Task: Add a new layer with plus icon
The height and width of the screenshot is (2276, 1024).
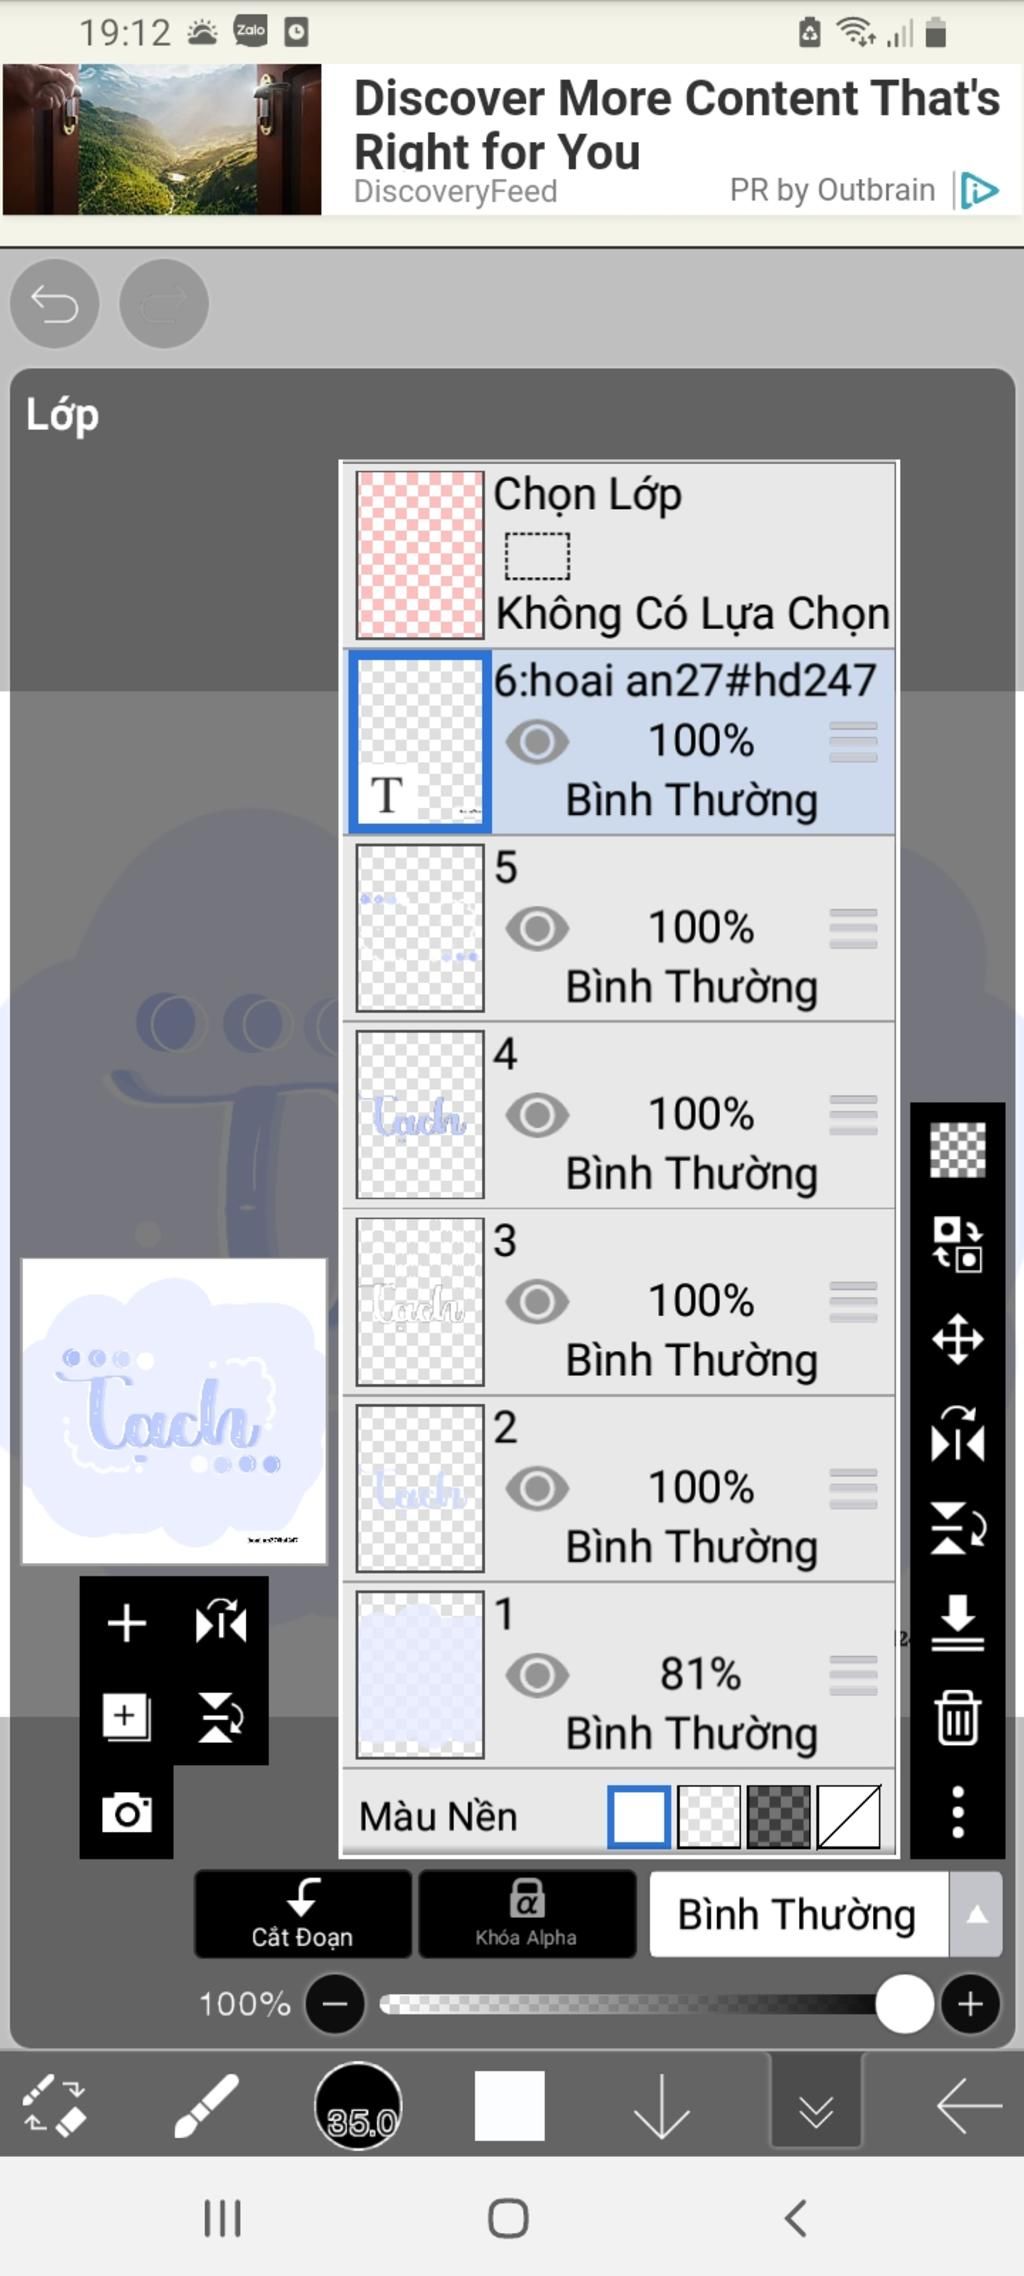Action: [127, 1622]
